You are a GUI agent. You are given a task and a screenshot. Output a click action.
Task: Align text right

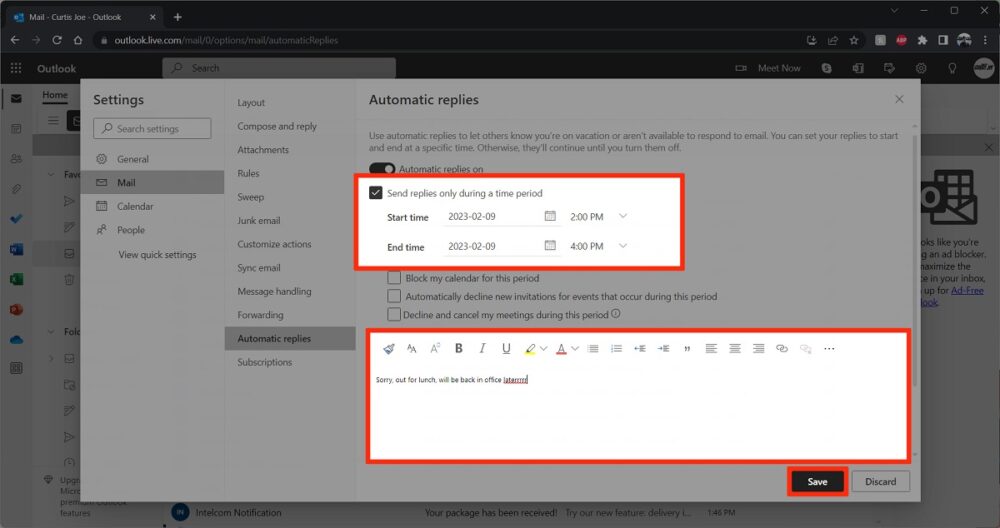tap(758, 348)
